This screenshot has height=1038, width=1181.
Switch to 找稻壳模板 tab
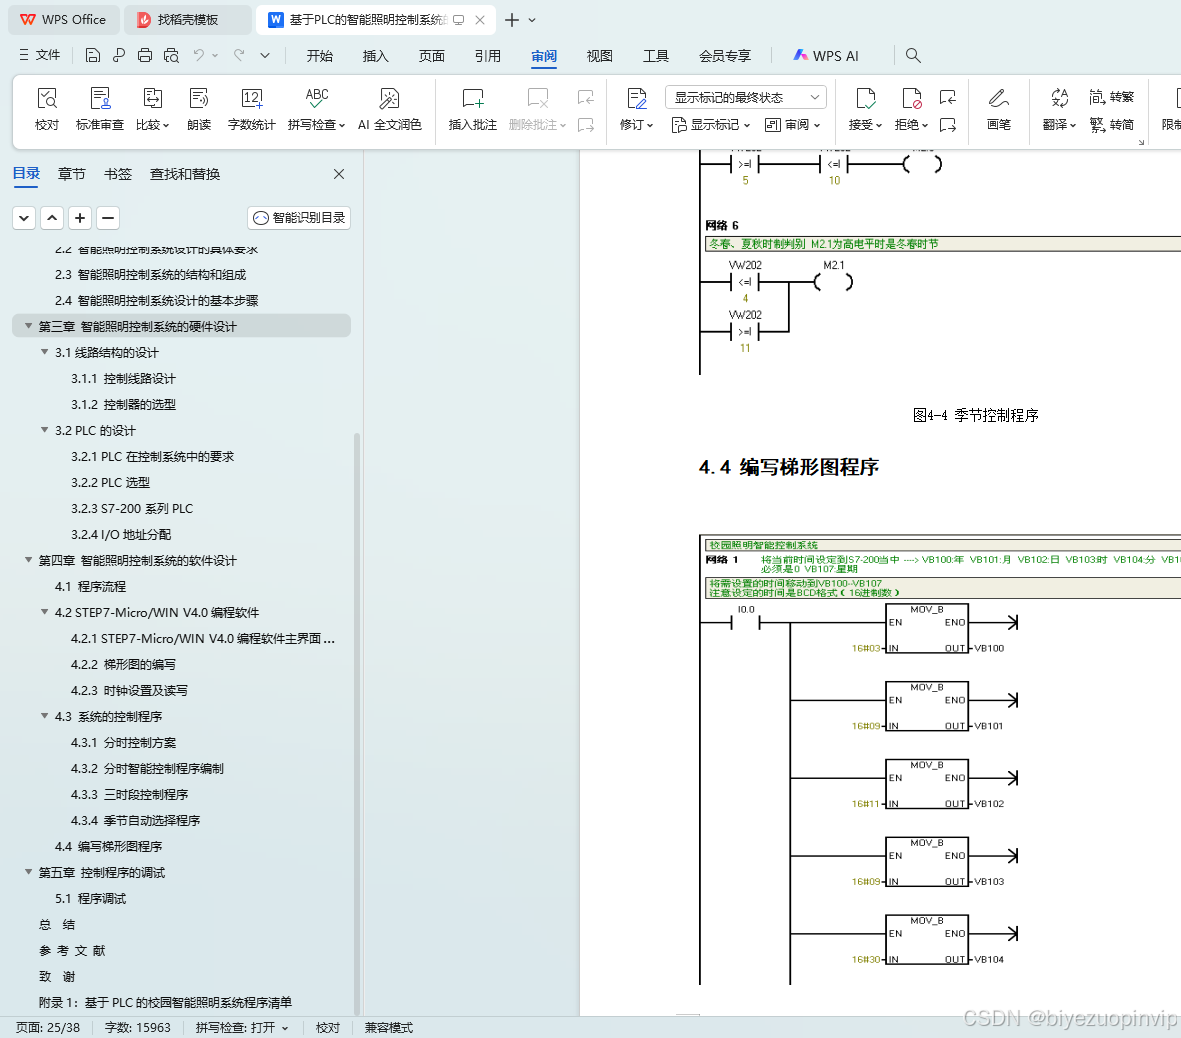pos(187,20)
